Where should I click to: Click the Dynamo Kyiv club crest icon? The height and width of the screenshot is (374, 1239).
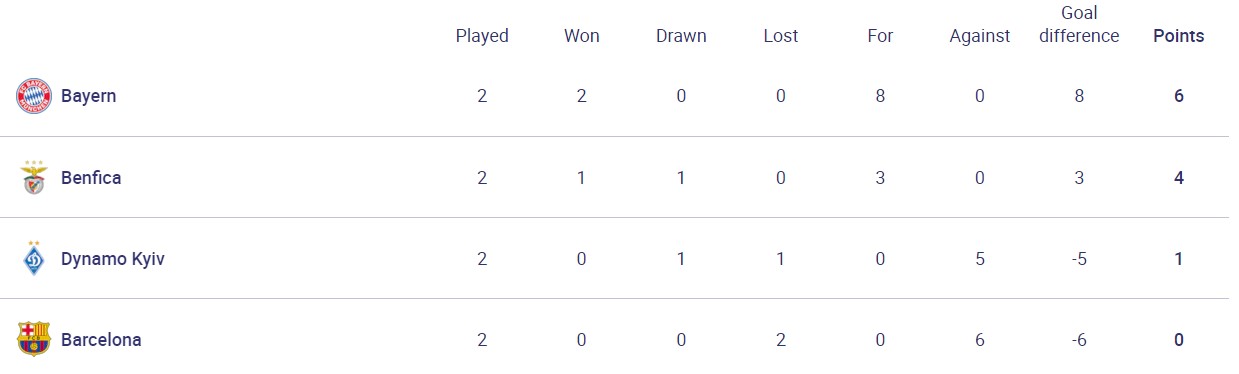[34, 259]
